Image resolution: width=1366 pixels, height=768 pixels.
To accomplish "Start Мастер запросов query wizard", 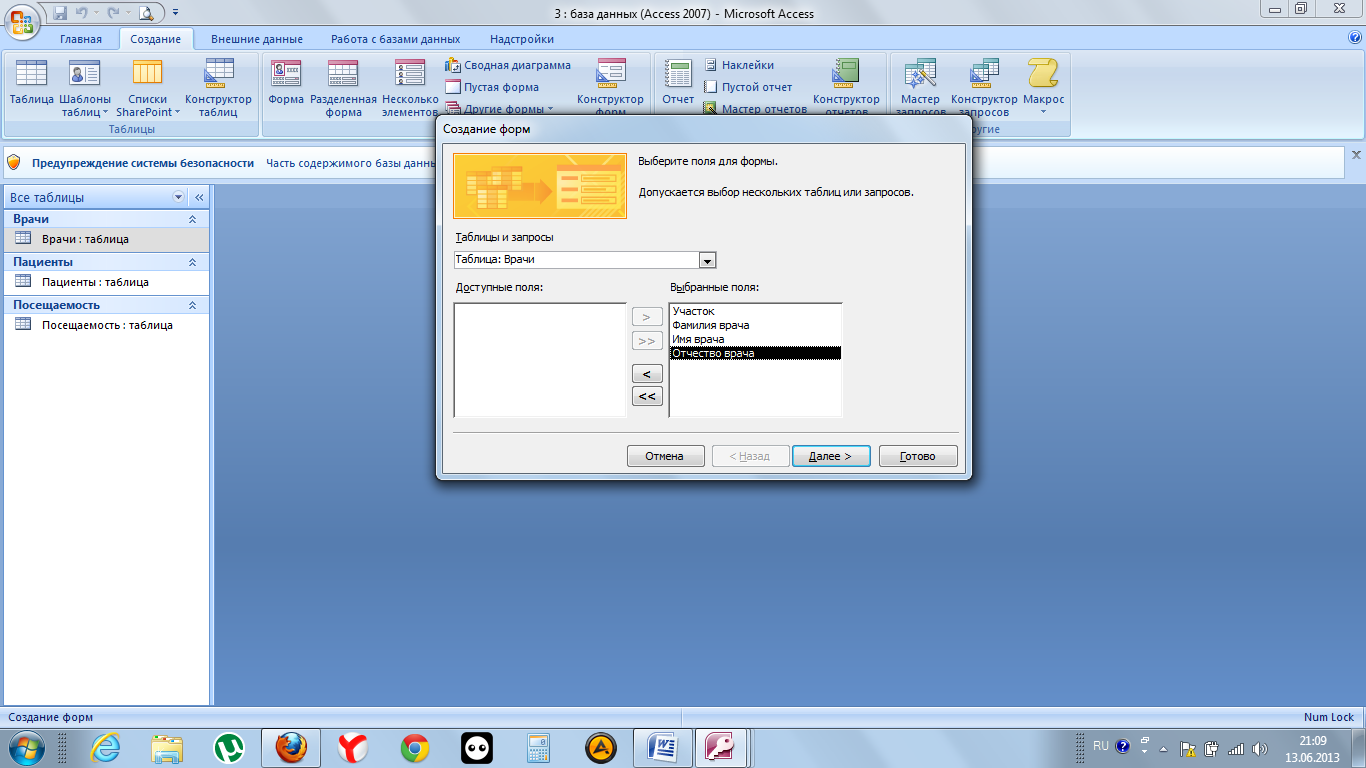I will pos(920,87).
